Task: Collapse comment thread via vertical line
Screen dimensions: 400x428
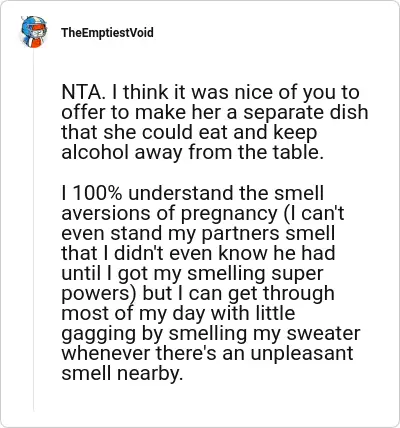Action: pyautogui.click(x=33, y=230)
